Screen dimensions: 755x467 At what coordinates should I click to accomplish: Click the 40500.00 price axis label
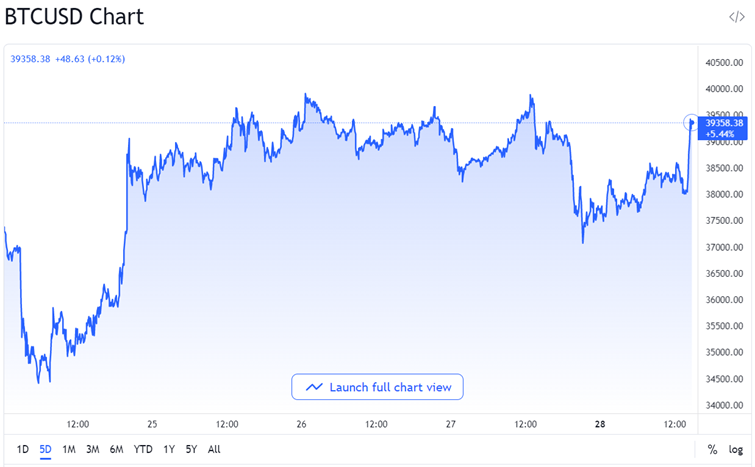click(x=723, y=63)
